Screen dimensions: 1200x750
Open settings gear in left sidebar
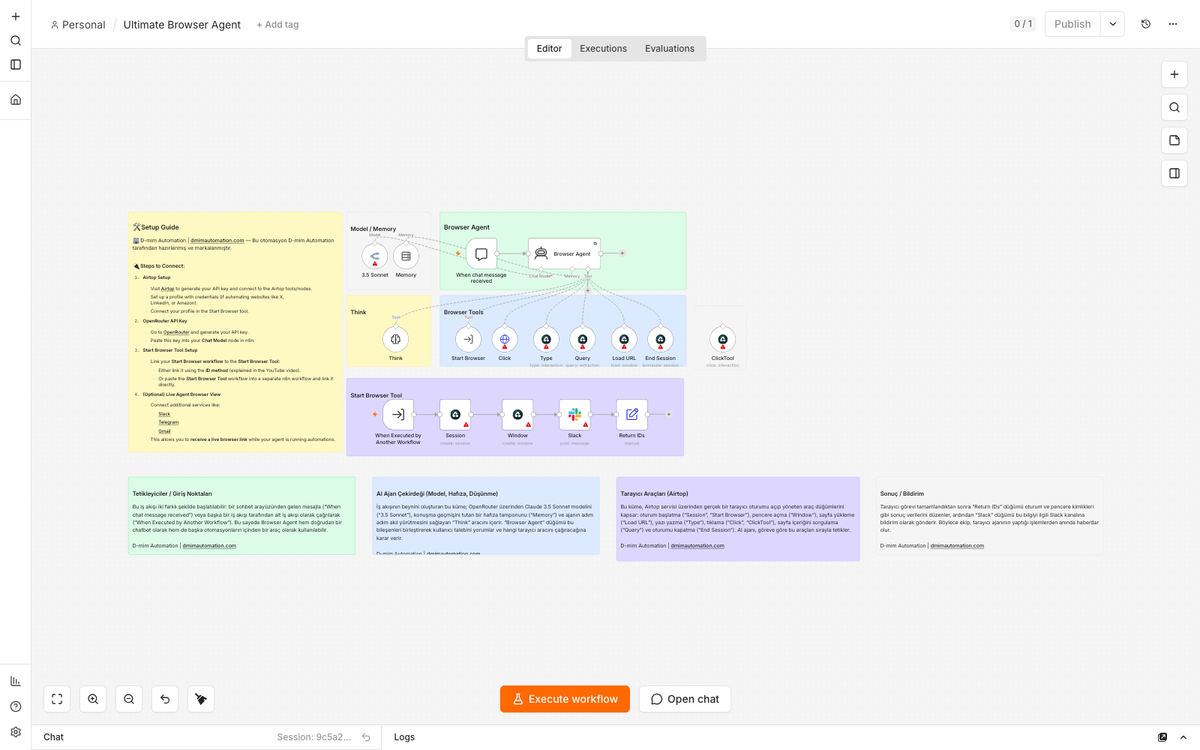15,732
